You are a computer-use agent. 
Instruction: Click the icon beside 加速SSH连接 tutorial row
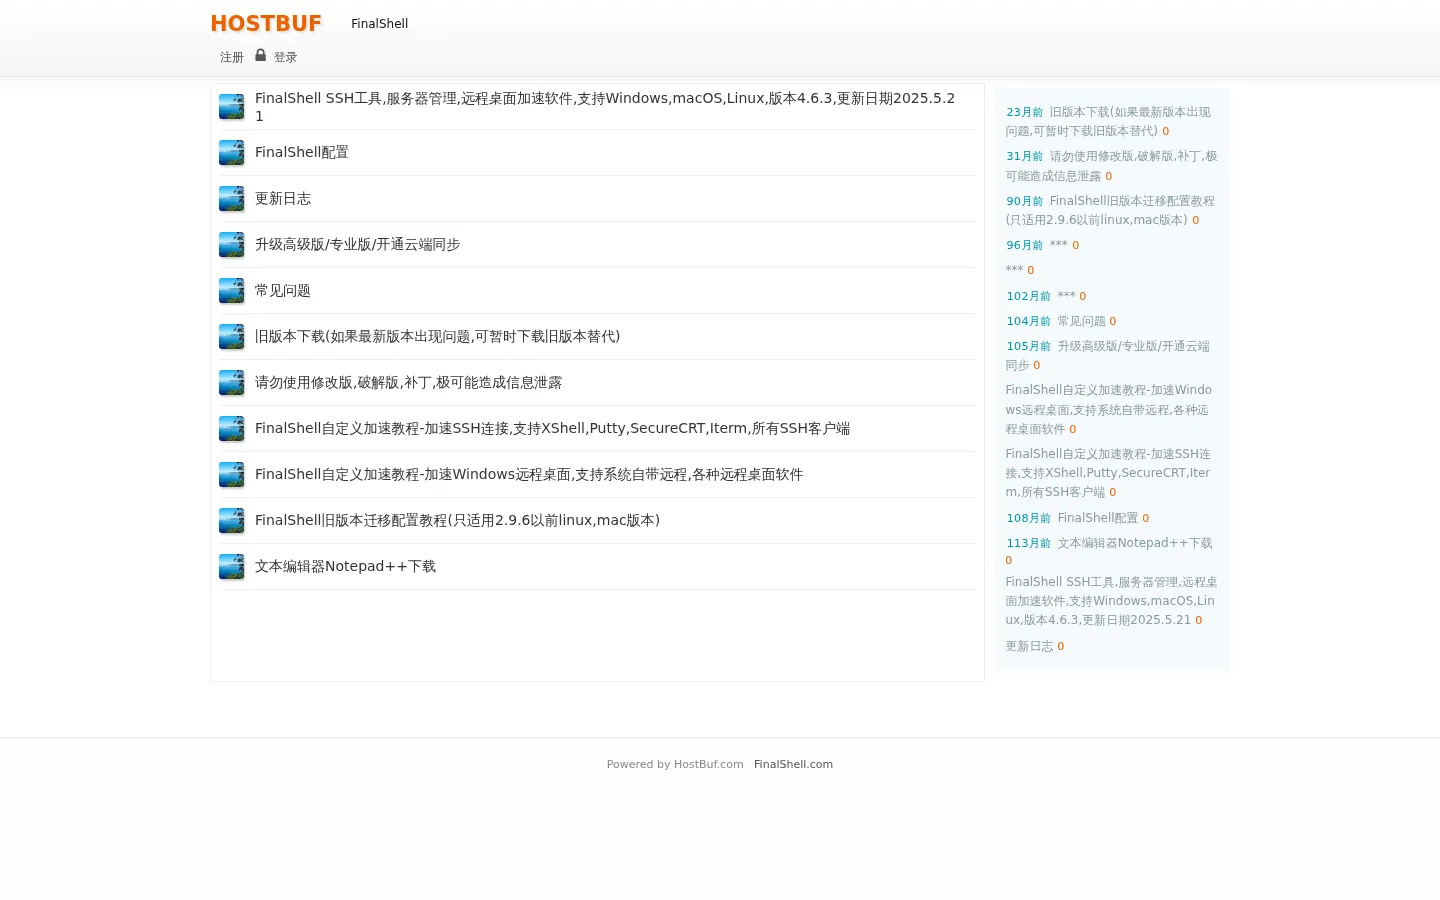coord(232,429)
